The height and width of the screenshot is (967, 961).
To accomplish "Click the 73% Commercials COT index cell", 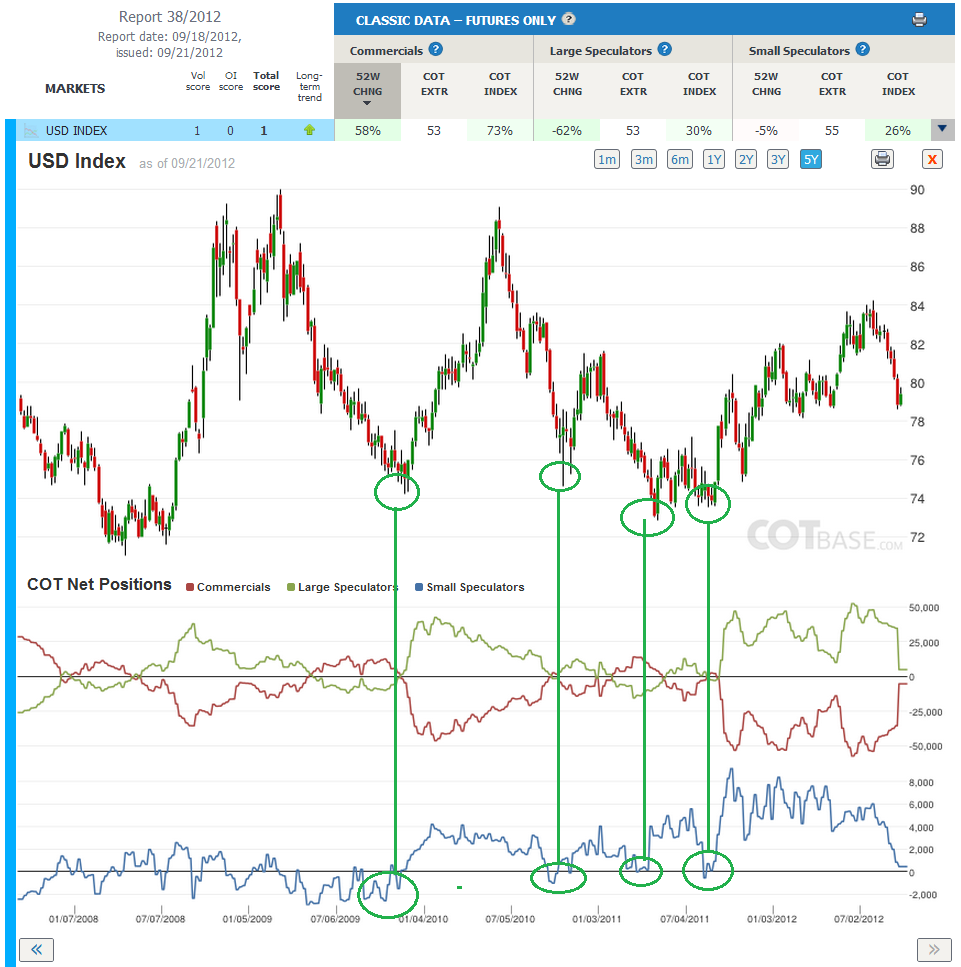I will 500,131.
